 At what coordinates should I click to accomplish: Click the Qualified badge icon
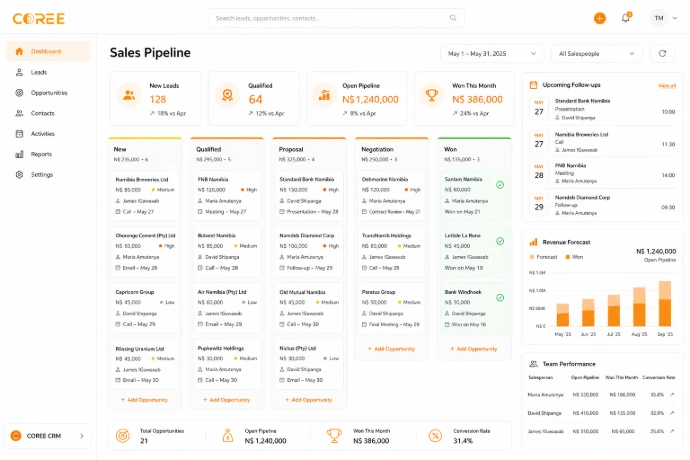[x=228, y=95]
